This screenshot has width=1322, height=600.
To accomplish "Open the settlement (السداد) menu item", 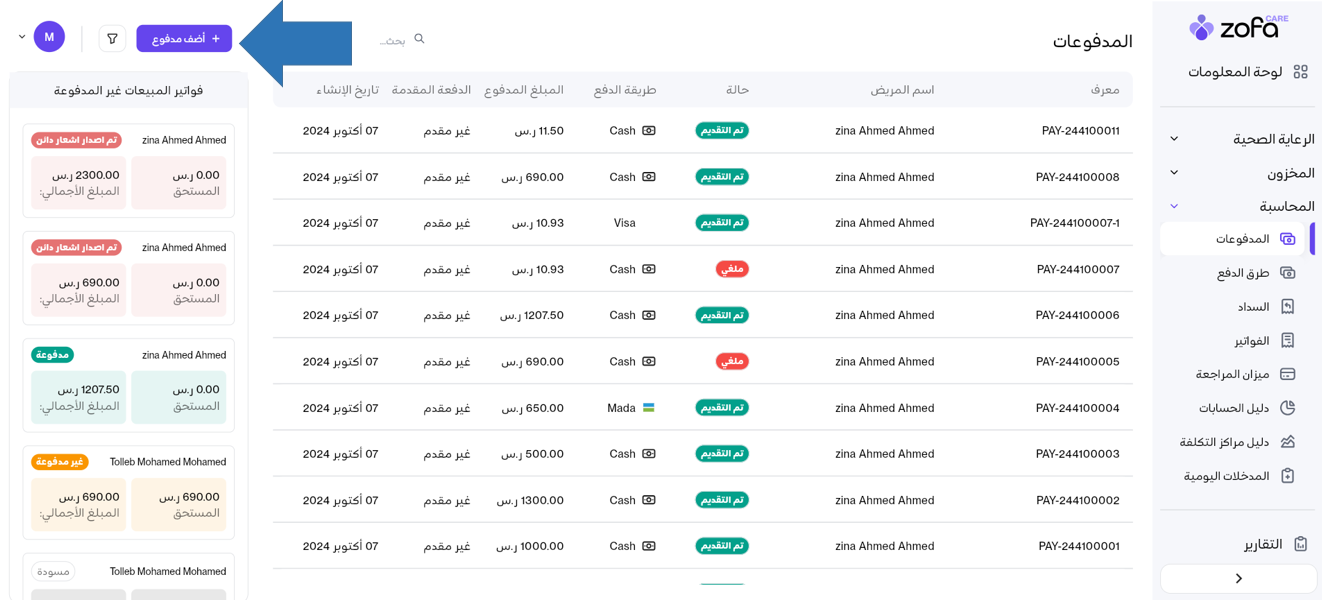I will click(x=1252, y=307).
